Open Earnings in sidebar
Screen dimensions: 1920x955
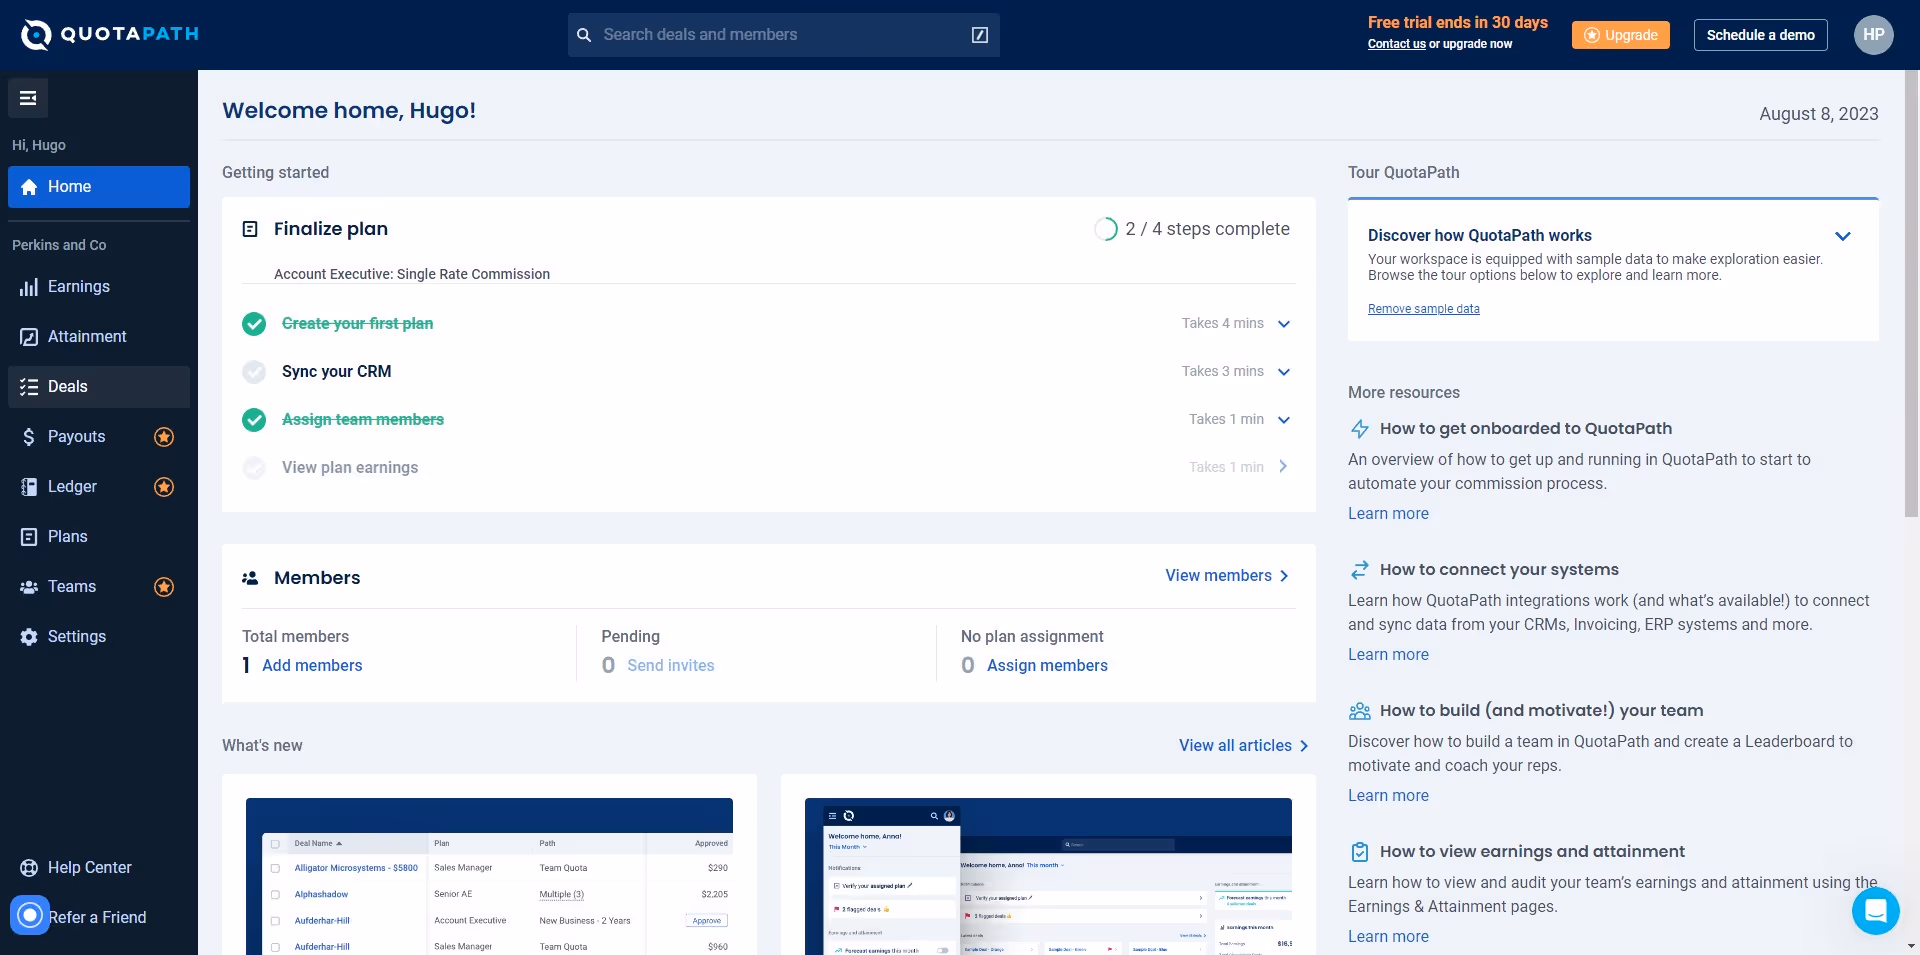pos(99,287)
